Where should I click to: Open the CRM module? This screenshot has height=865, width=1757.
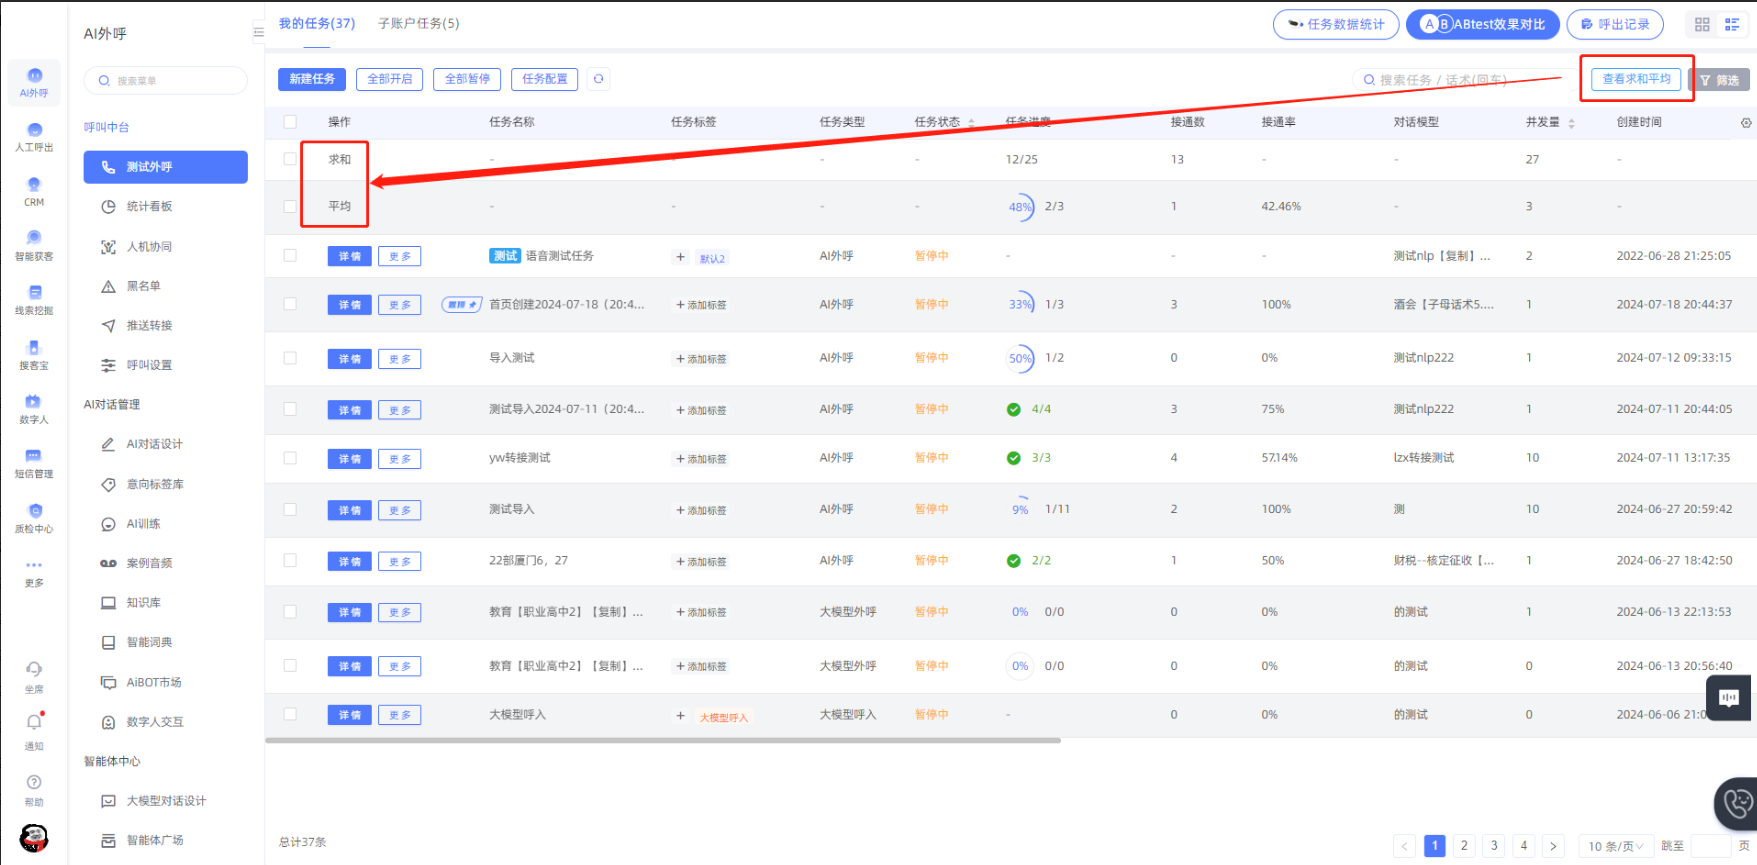(x=34, y=192)
